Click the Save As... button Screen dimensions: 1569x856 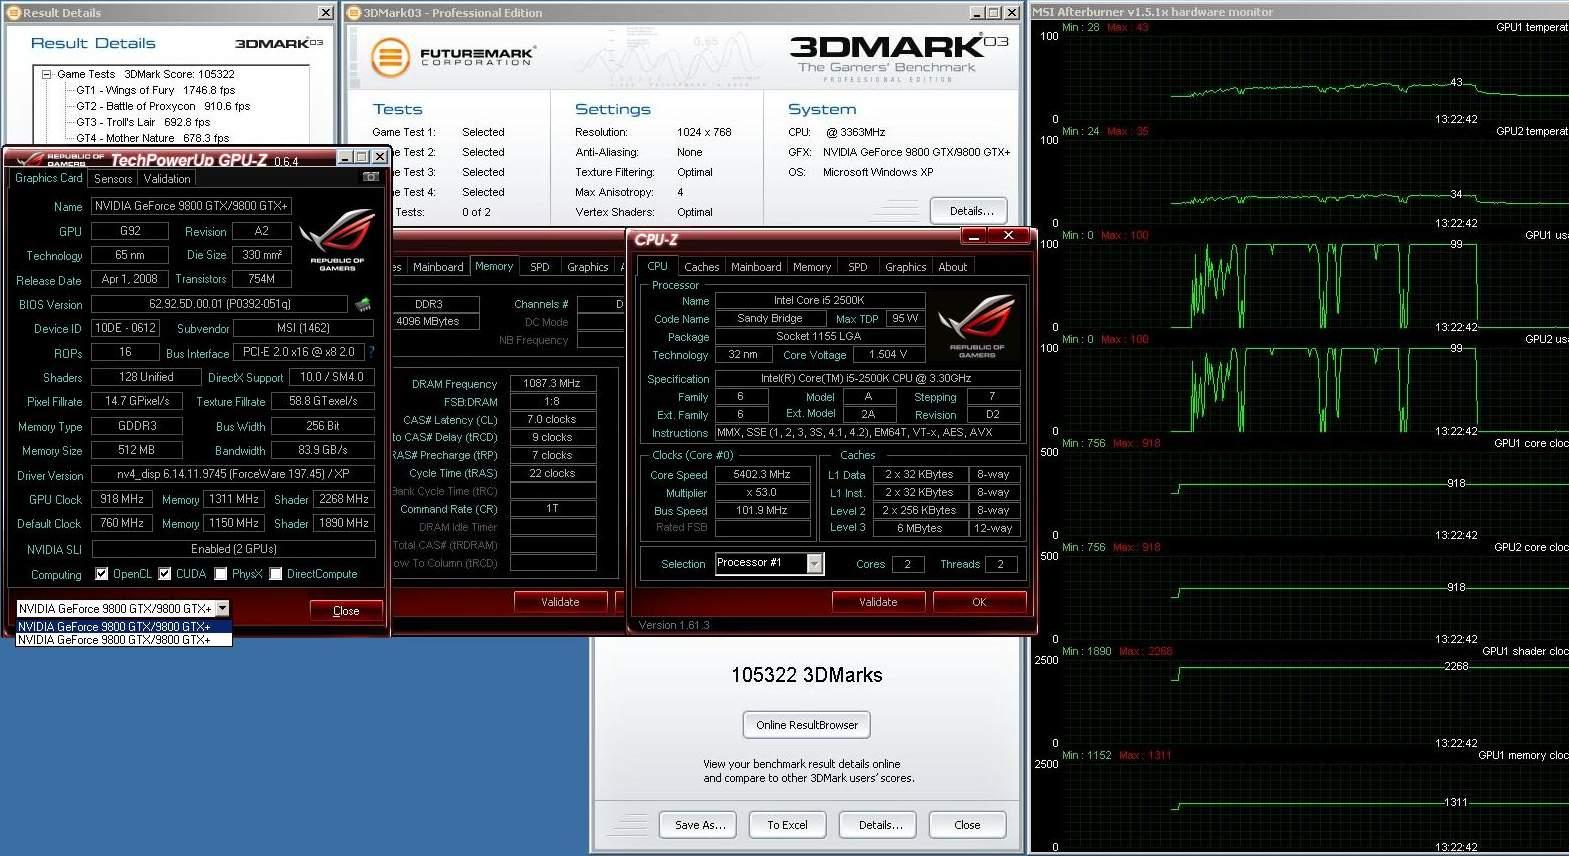[x=700, y=825]
